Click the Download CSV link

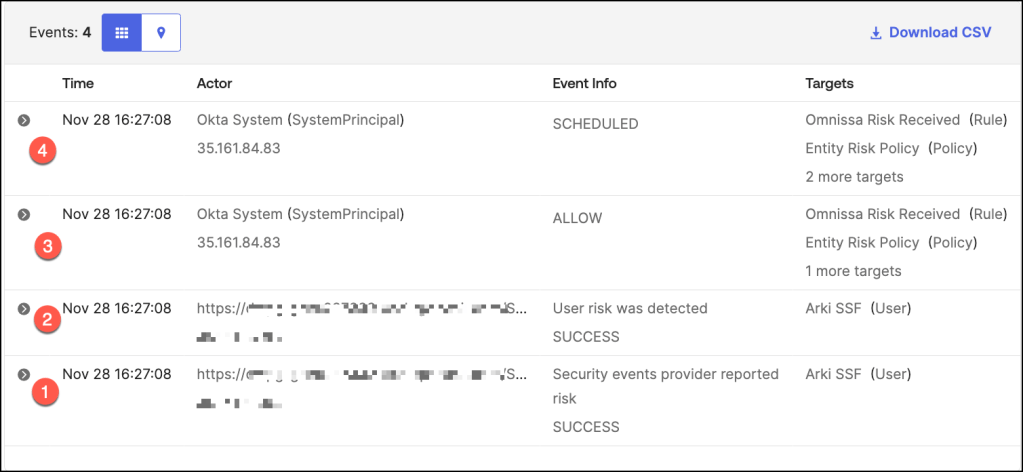939,32
